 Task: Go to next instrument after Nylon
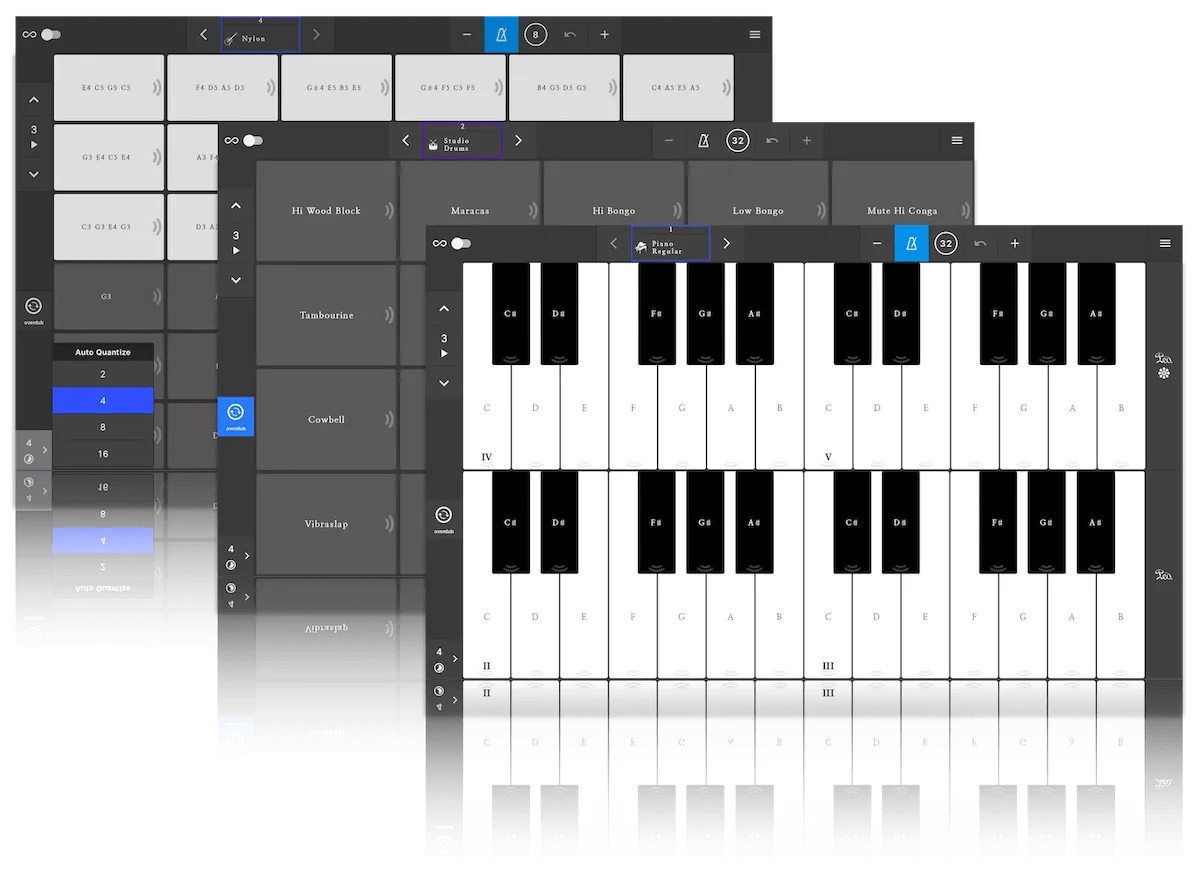pos(316,35)
